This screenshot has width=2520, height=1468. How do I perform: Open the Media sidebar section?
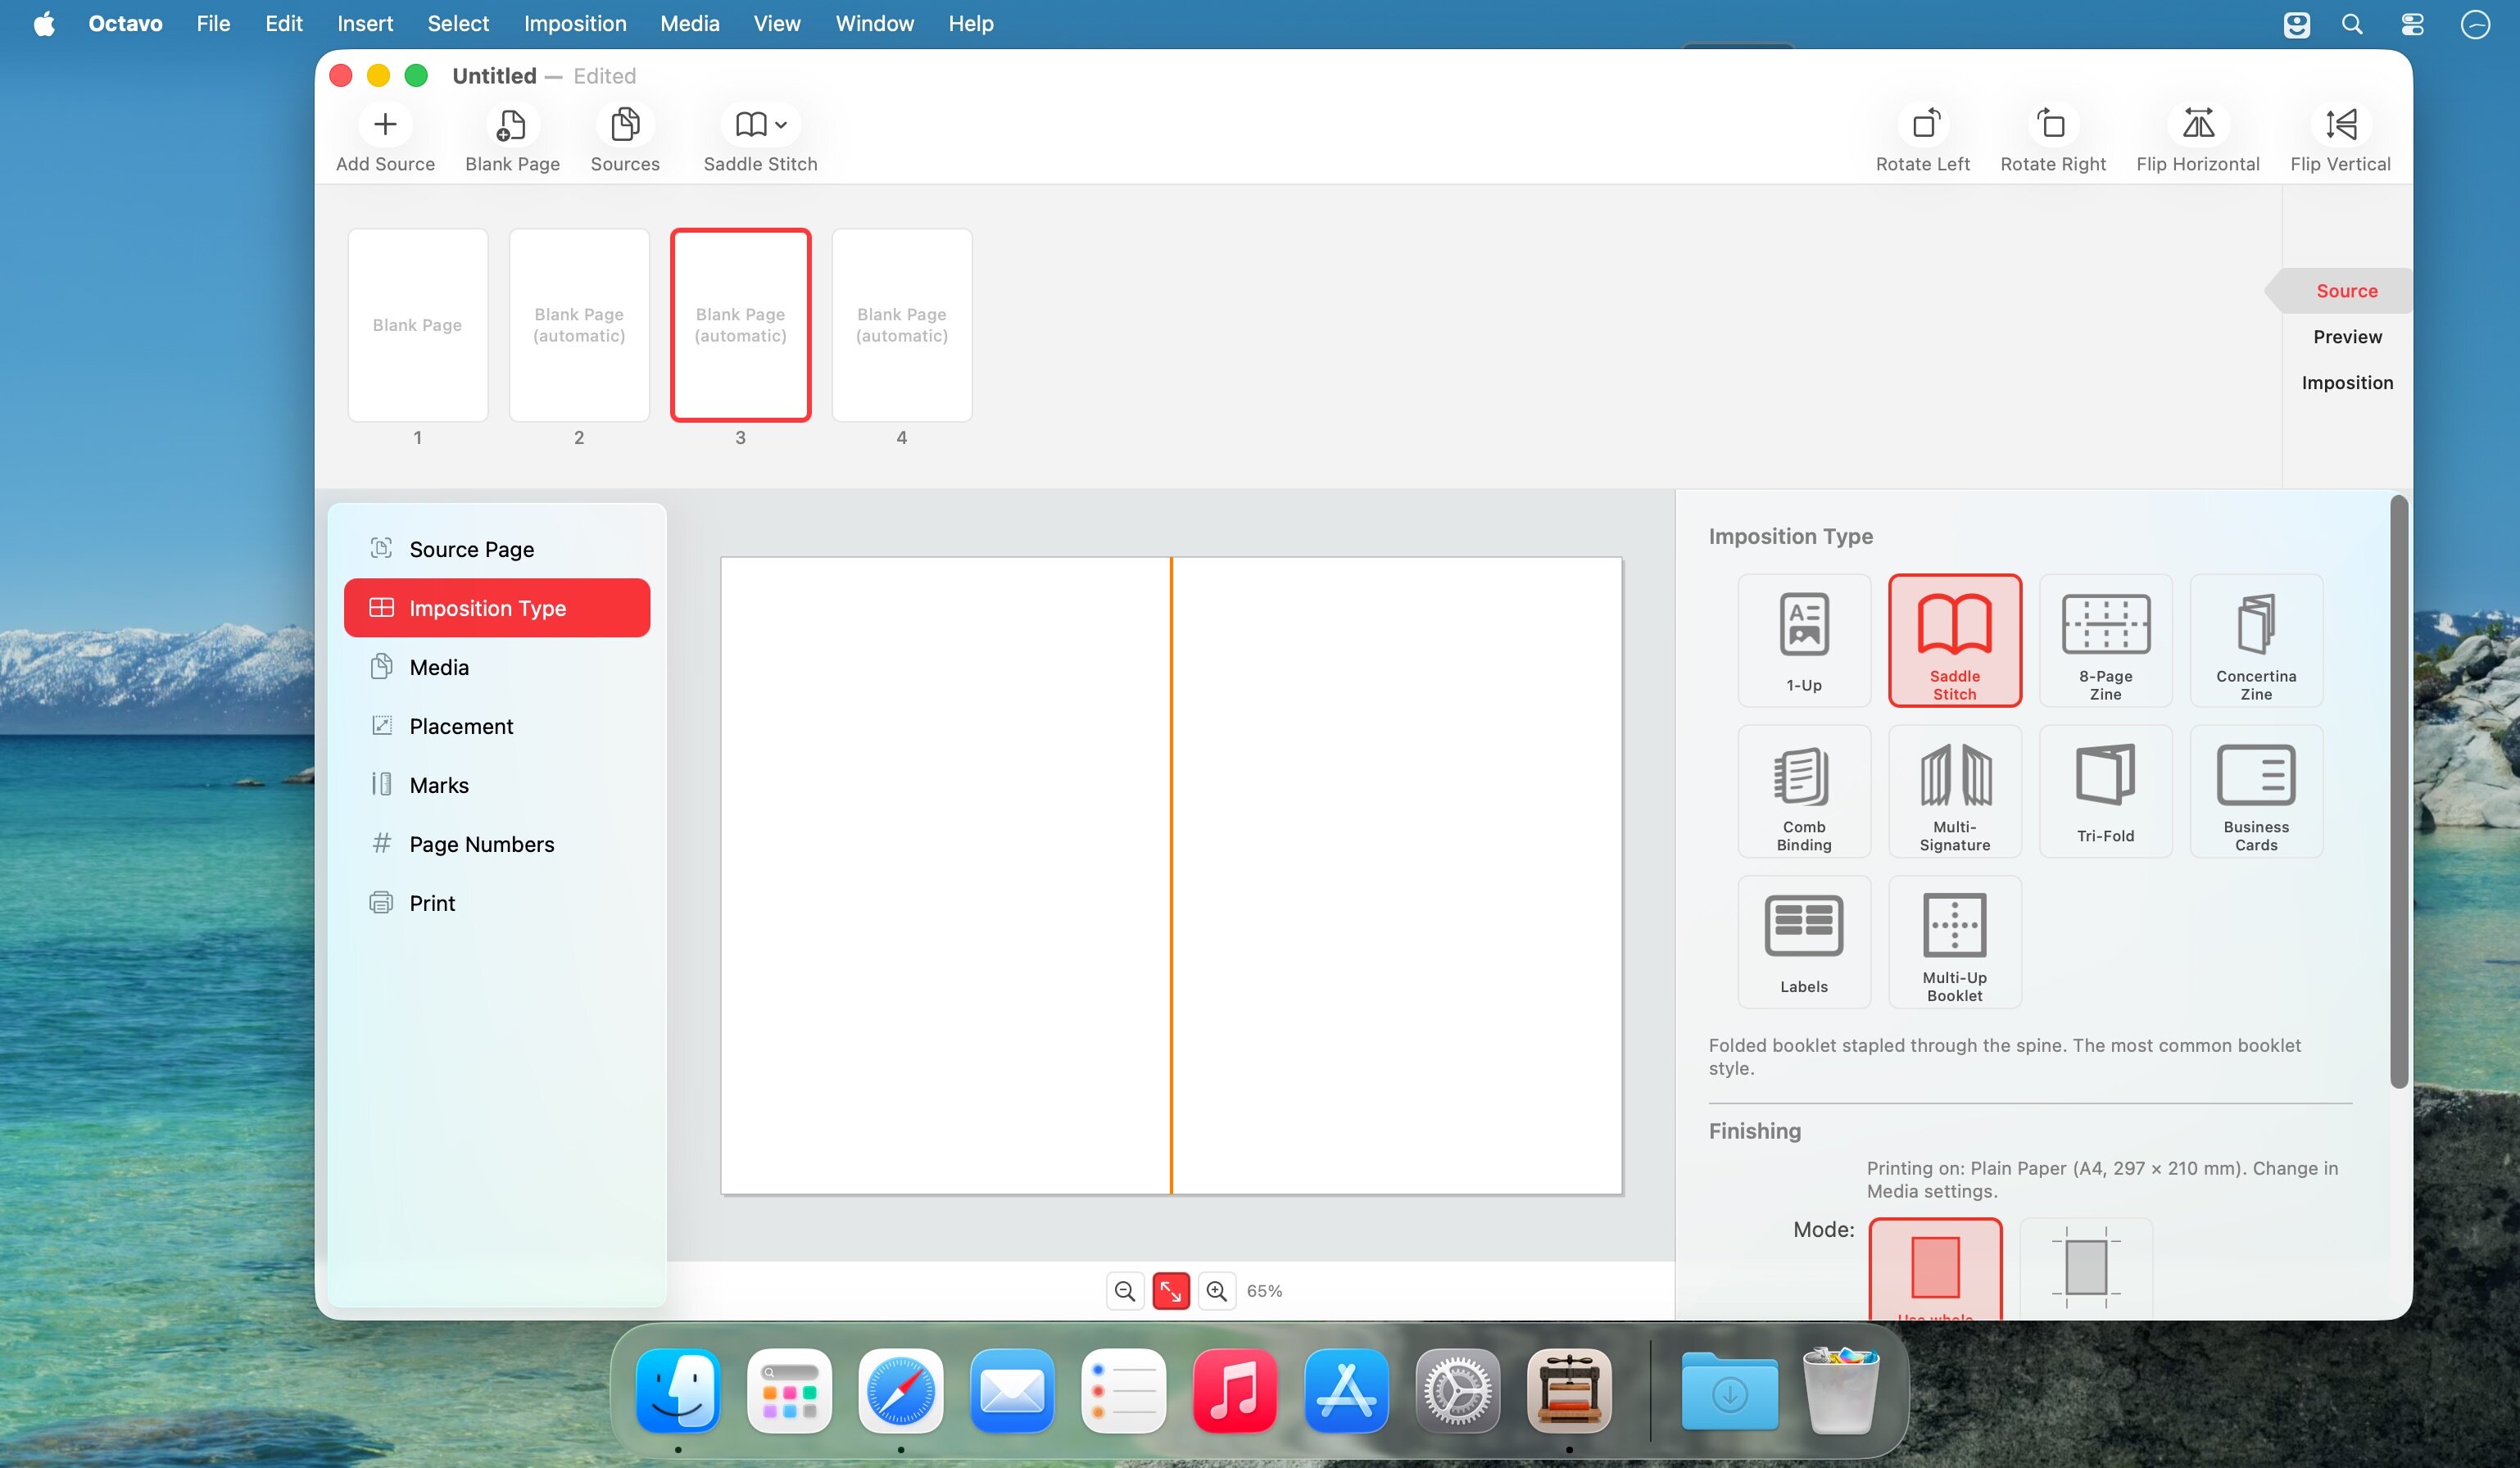click(439, 667)
